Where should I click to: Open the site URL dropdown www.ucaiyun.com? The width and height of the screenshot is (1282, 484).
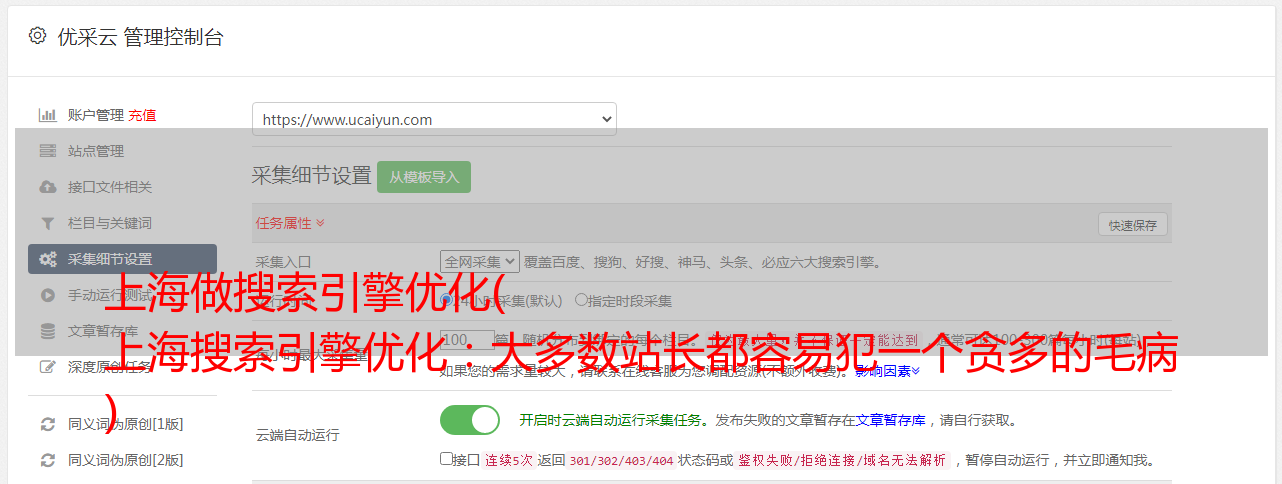pos(434,119)
